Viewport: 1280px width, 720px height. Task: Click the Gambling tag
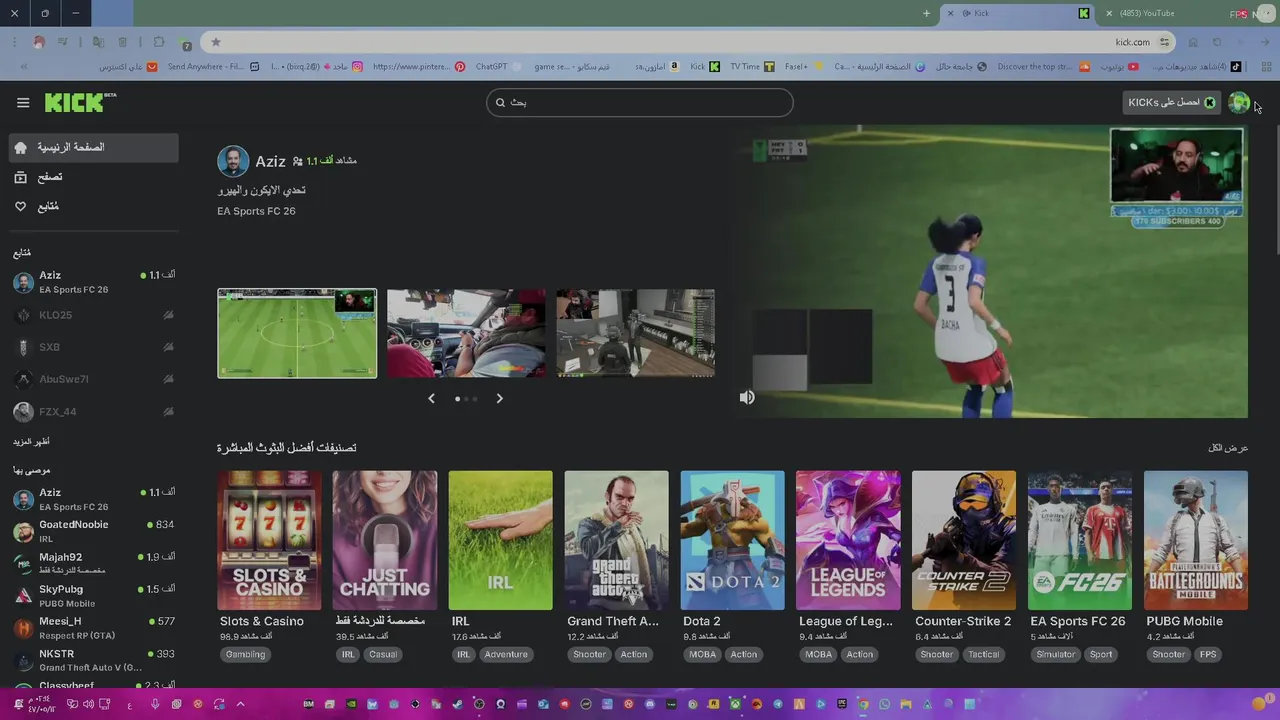pos(246,654)
